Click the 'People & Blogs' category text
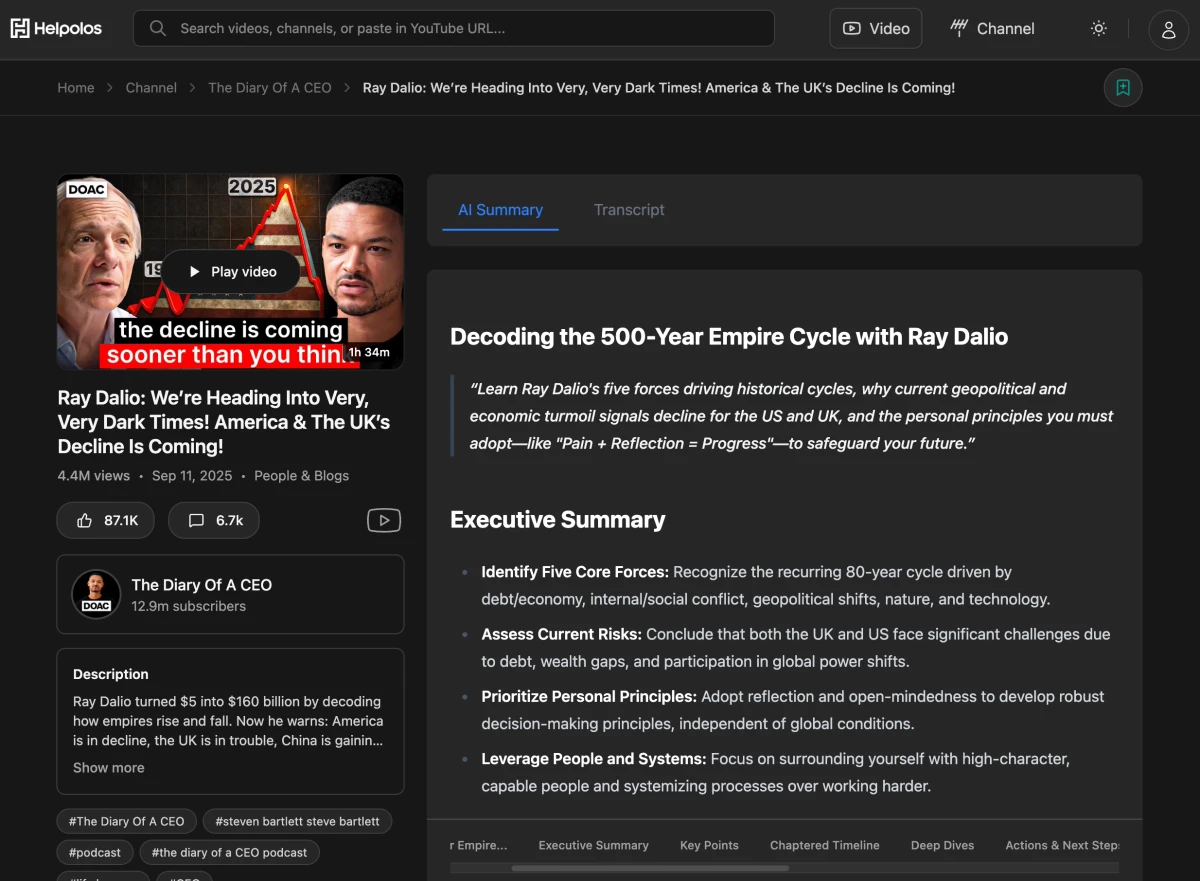 [301, 476]
